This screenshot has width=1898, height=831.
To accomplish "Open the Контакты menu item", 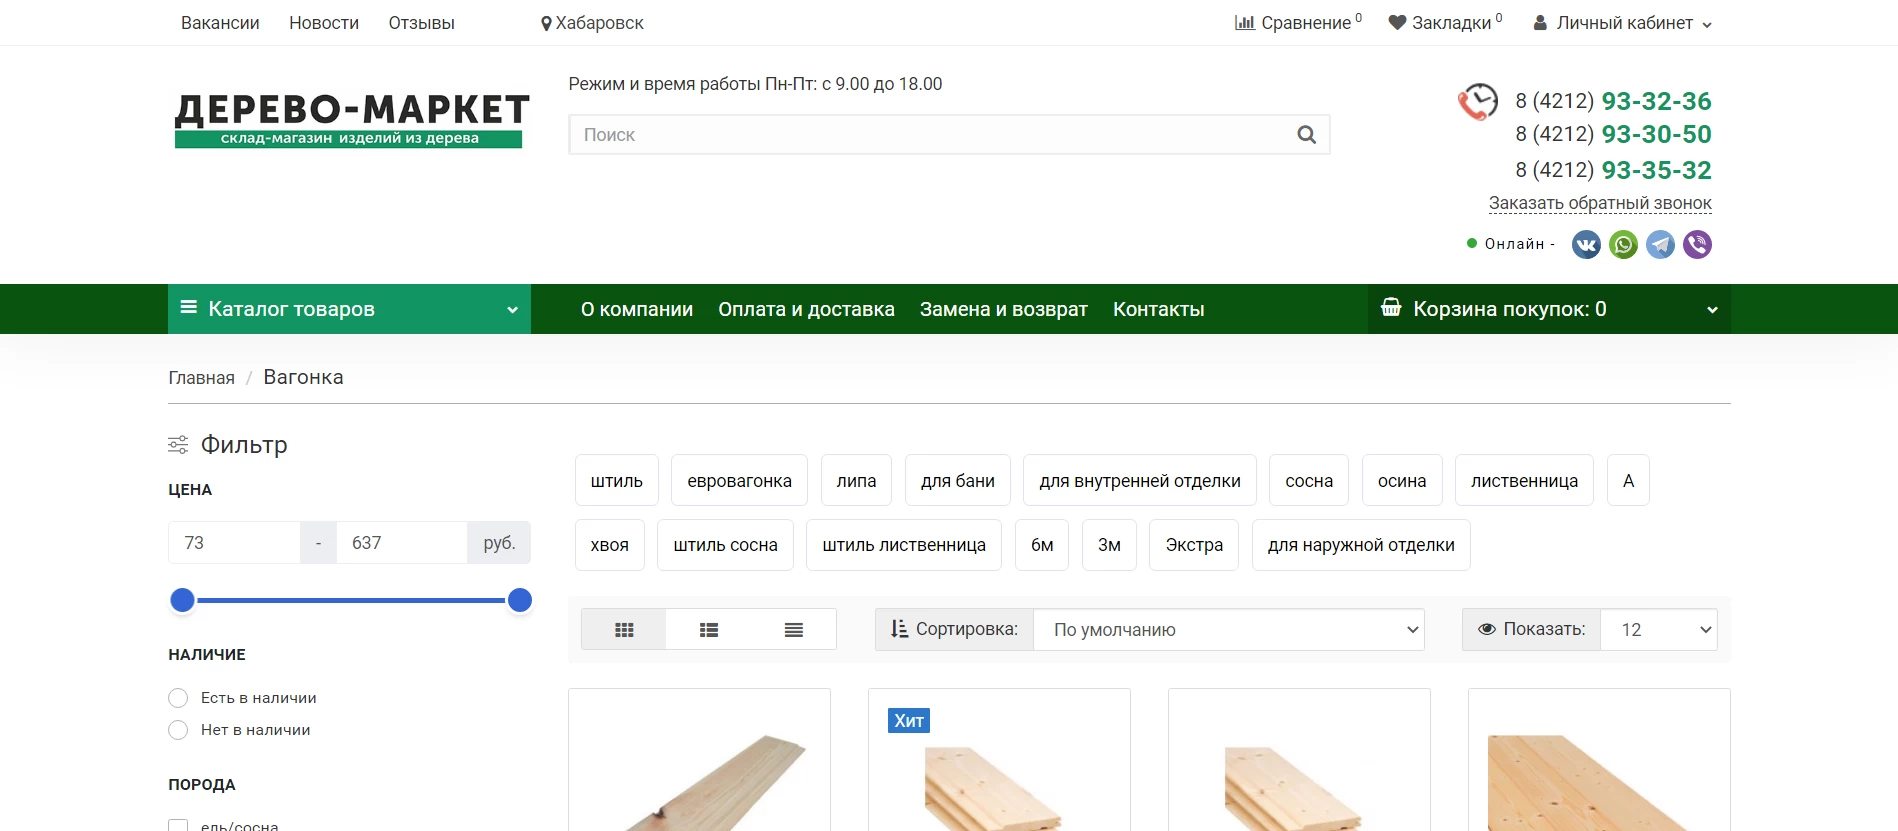I will click(x=1159, y=309).
